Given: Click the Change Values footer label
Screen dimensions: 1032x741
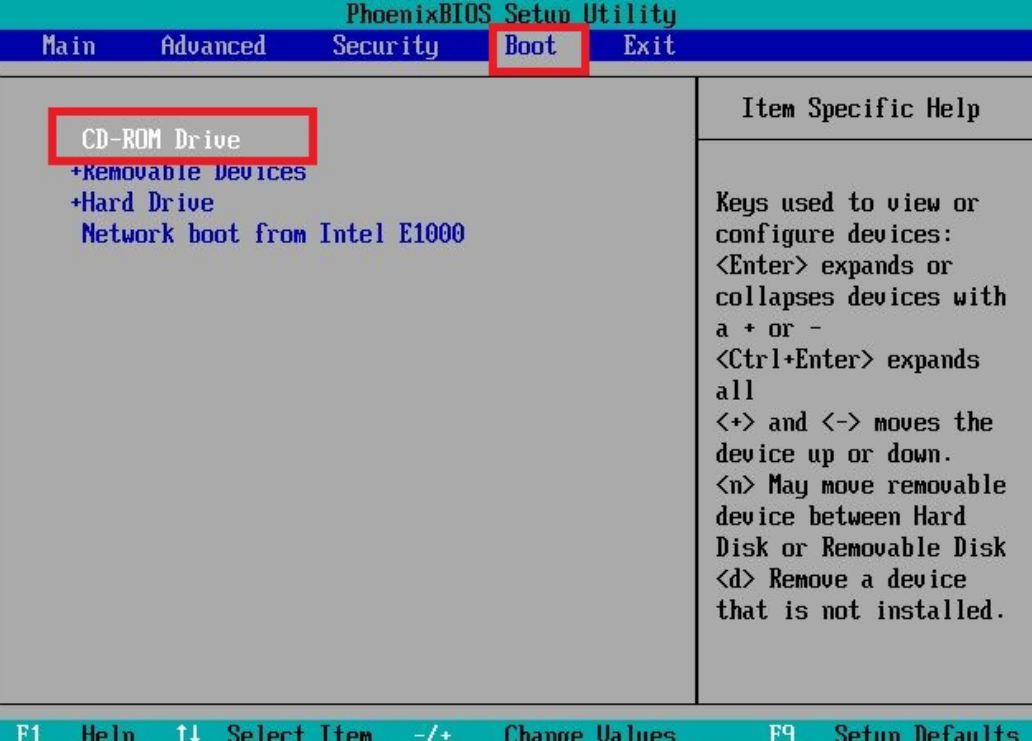Looking at the screenshot, I should click(589, 733).
